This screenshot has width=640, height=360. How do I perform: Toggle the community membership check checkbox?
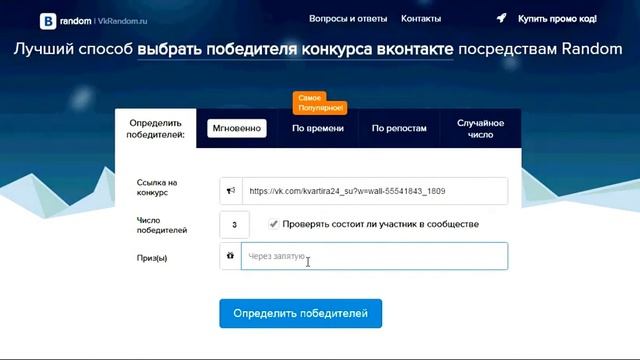pos(273,224)
